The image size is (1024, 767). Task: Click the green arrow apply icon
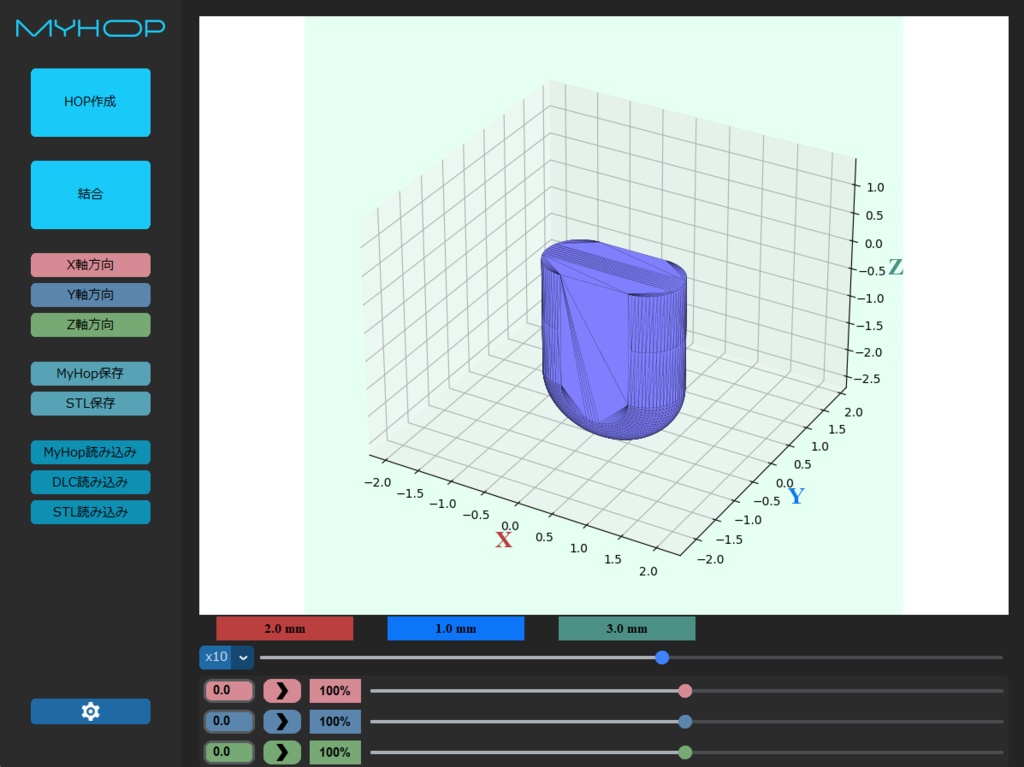[282, 752]
